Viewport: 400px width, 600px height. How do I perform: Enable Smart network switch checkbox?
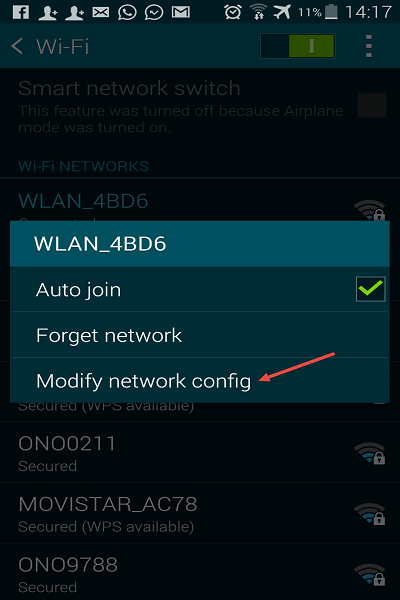click(x=372, y=105)
